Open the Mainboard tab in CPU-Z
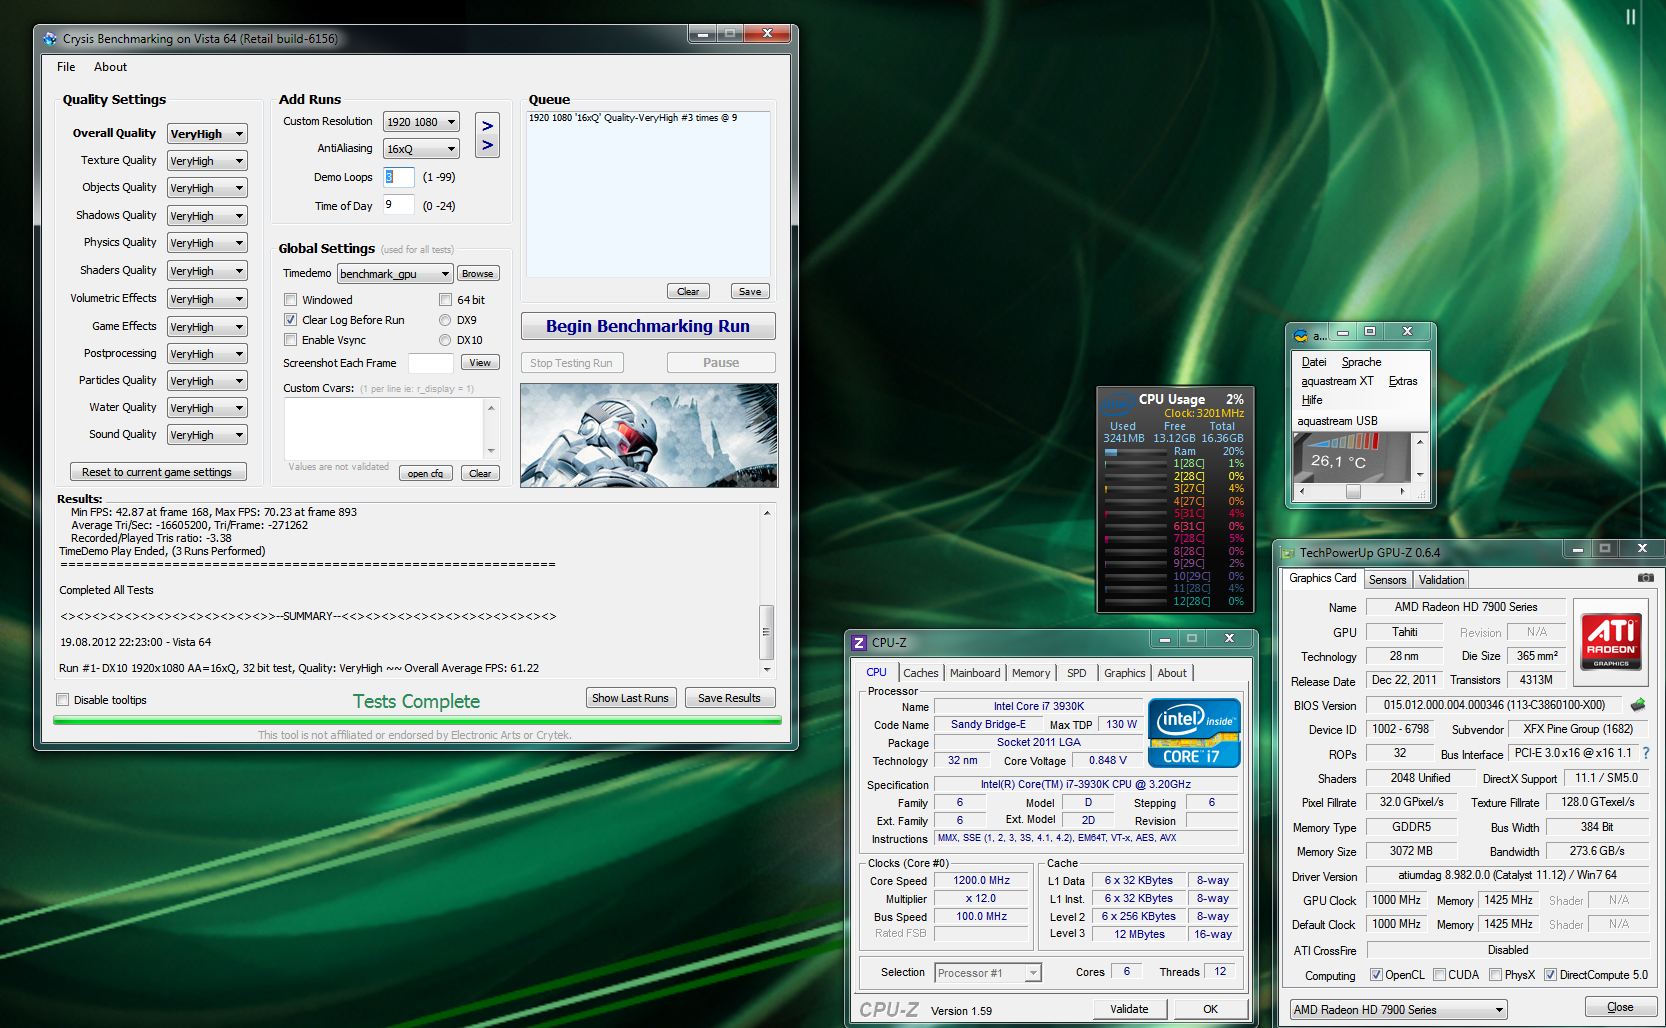 (974, 673)
